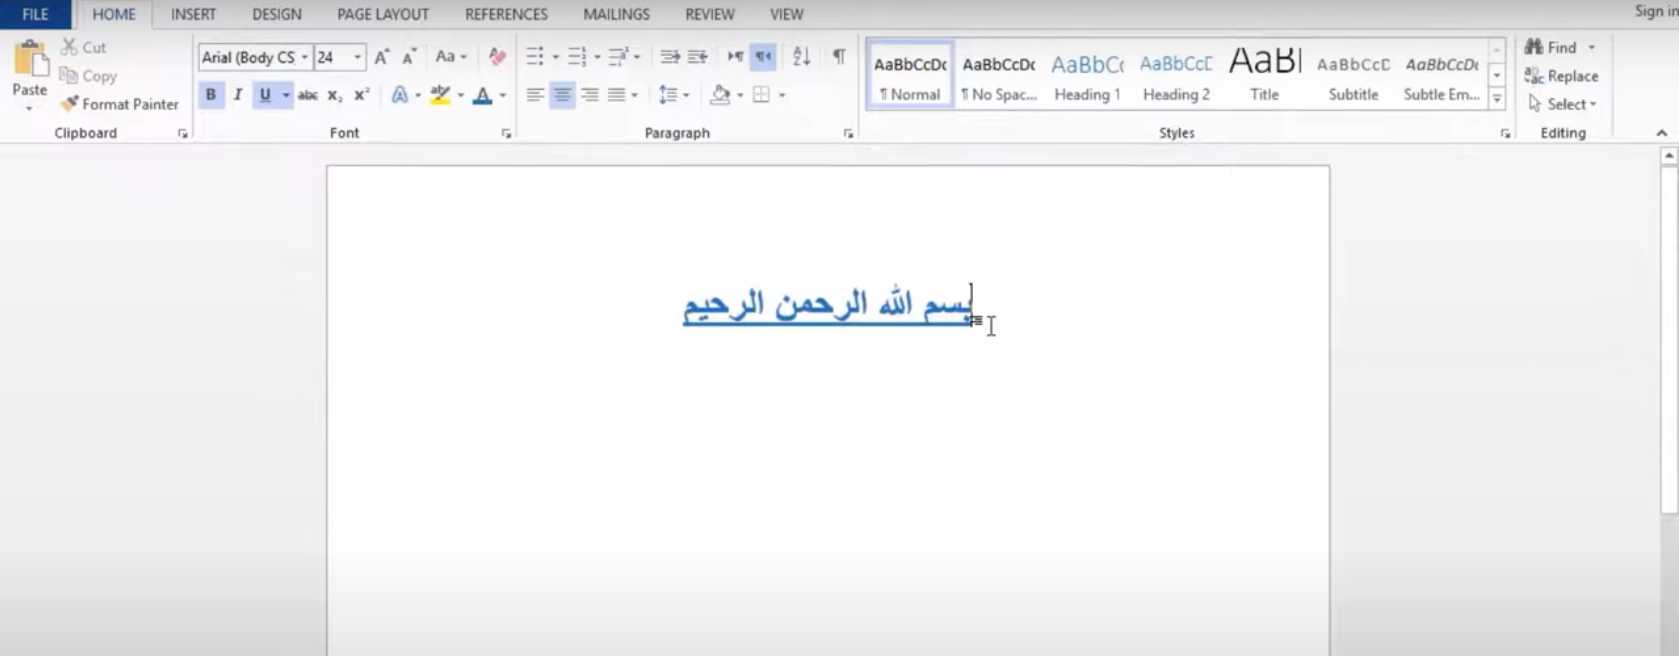Sort the selected paragraphs
Screen dimensions: 1679x656
coord(801,57)
